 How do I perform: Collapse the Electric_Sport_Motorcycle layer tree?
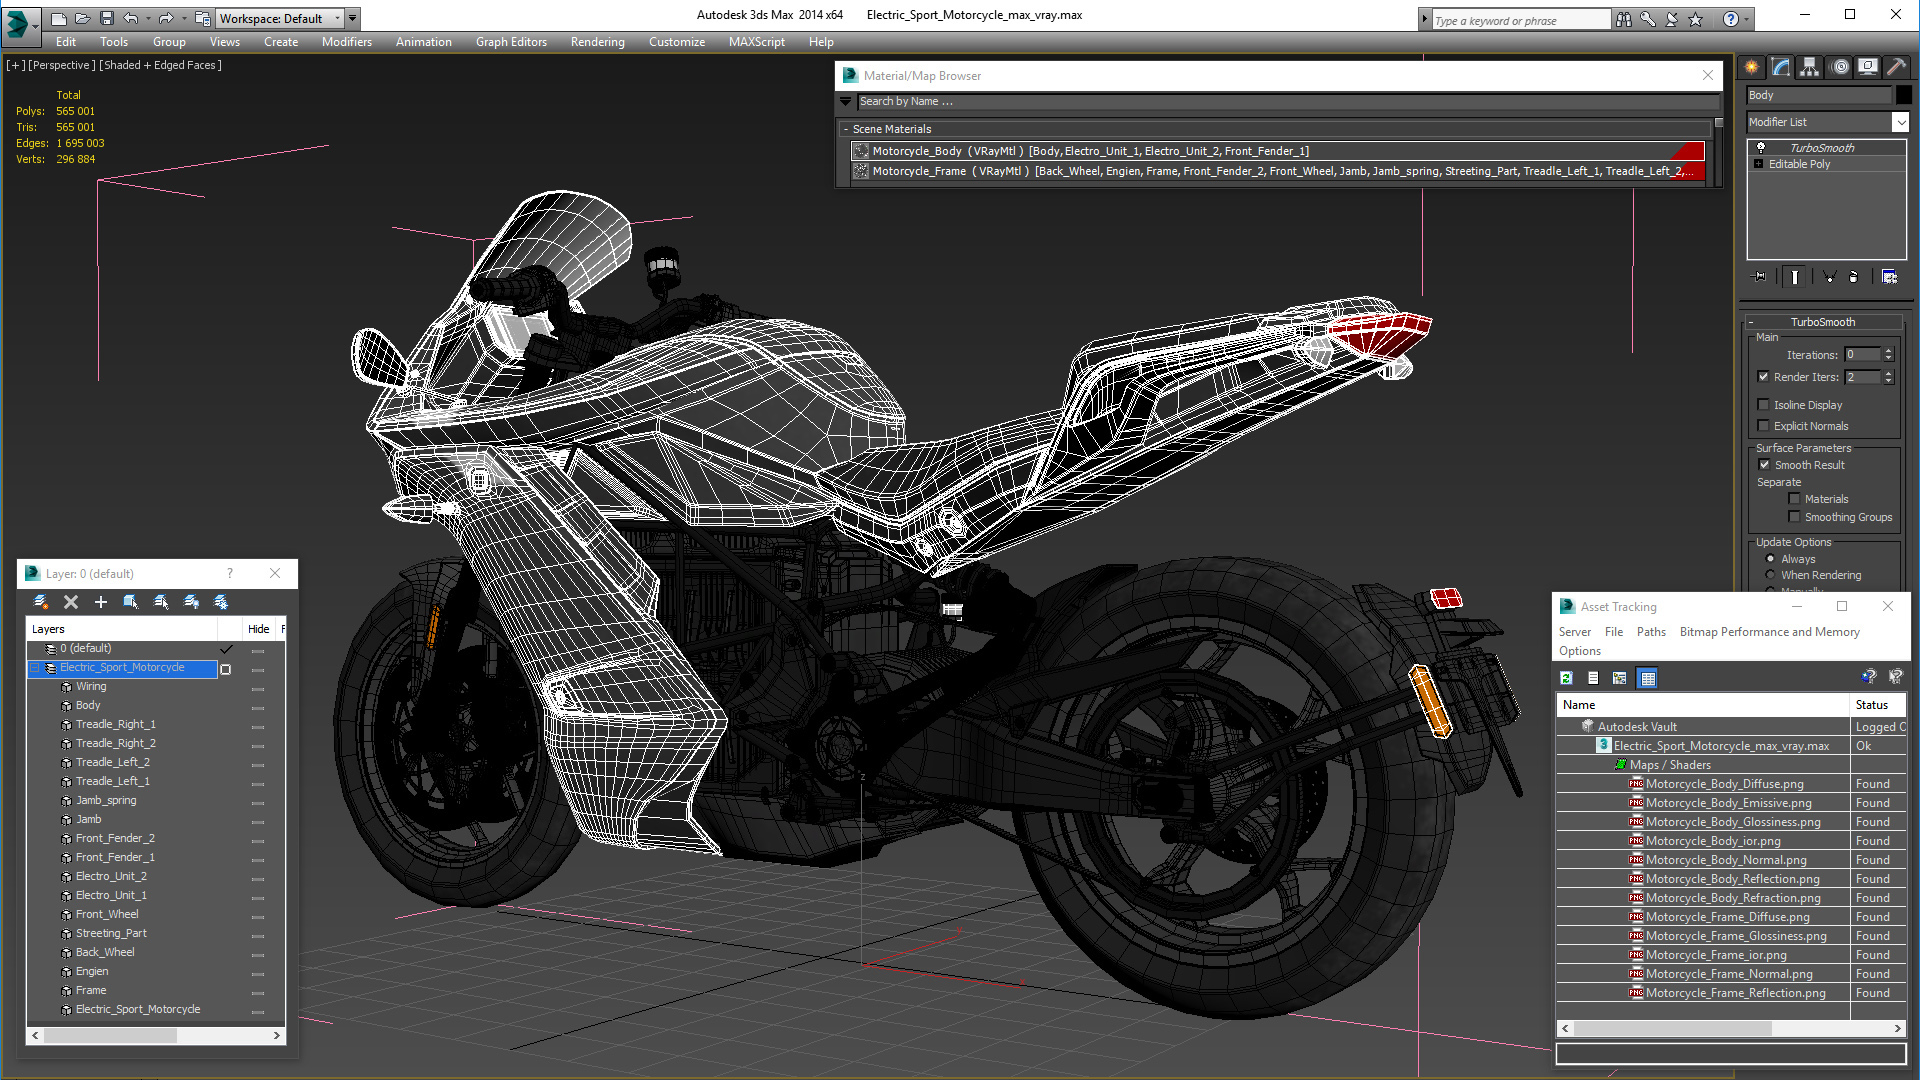pyautogui.click(x=35, y=668)
